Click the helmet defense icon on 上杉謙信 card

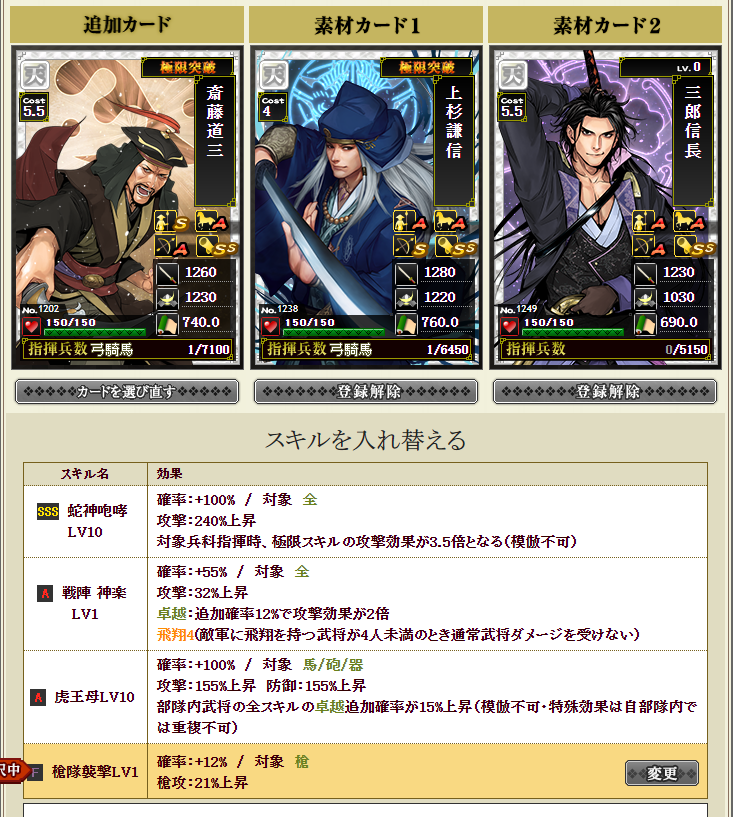pos(406,298)
